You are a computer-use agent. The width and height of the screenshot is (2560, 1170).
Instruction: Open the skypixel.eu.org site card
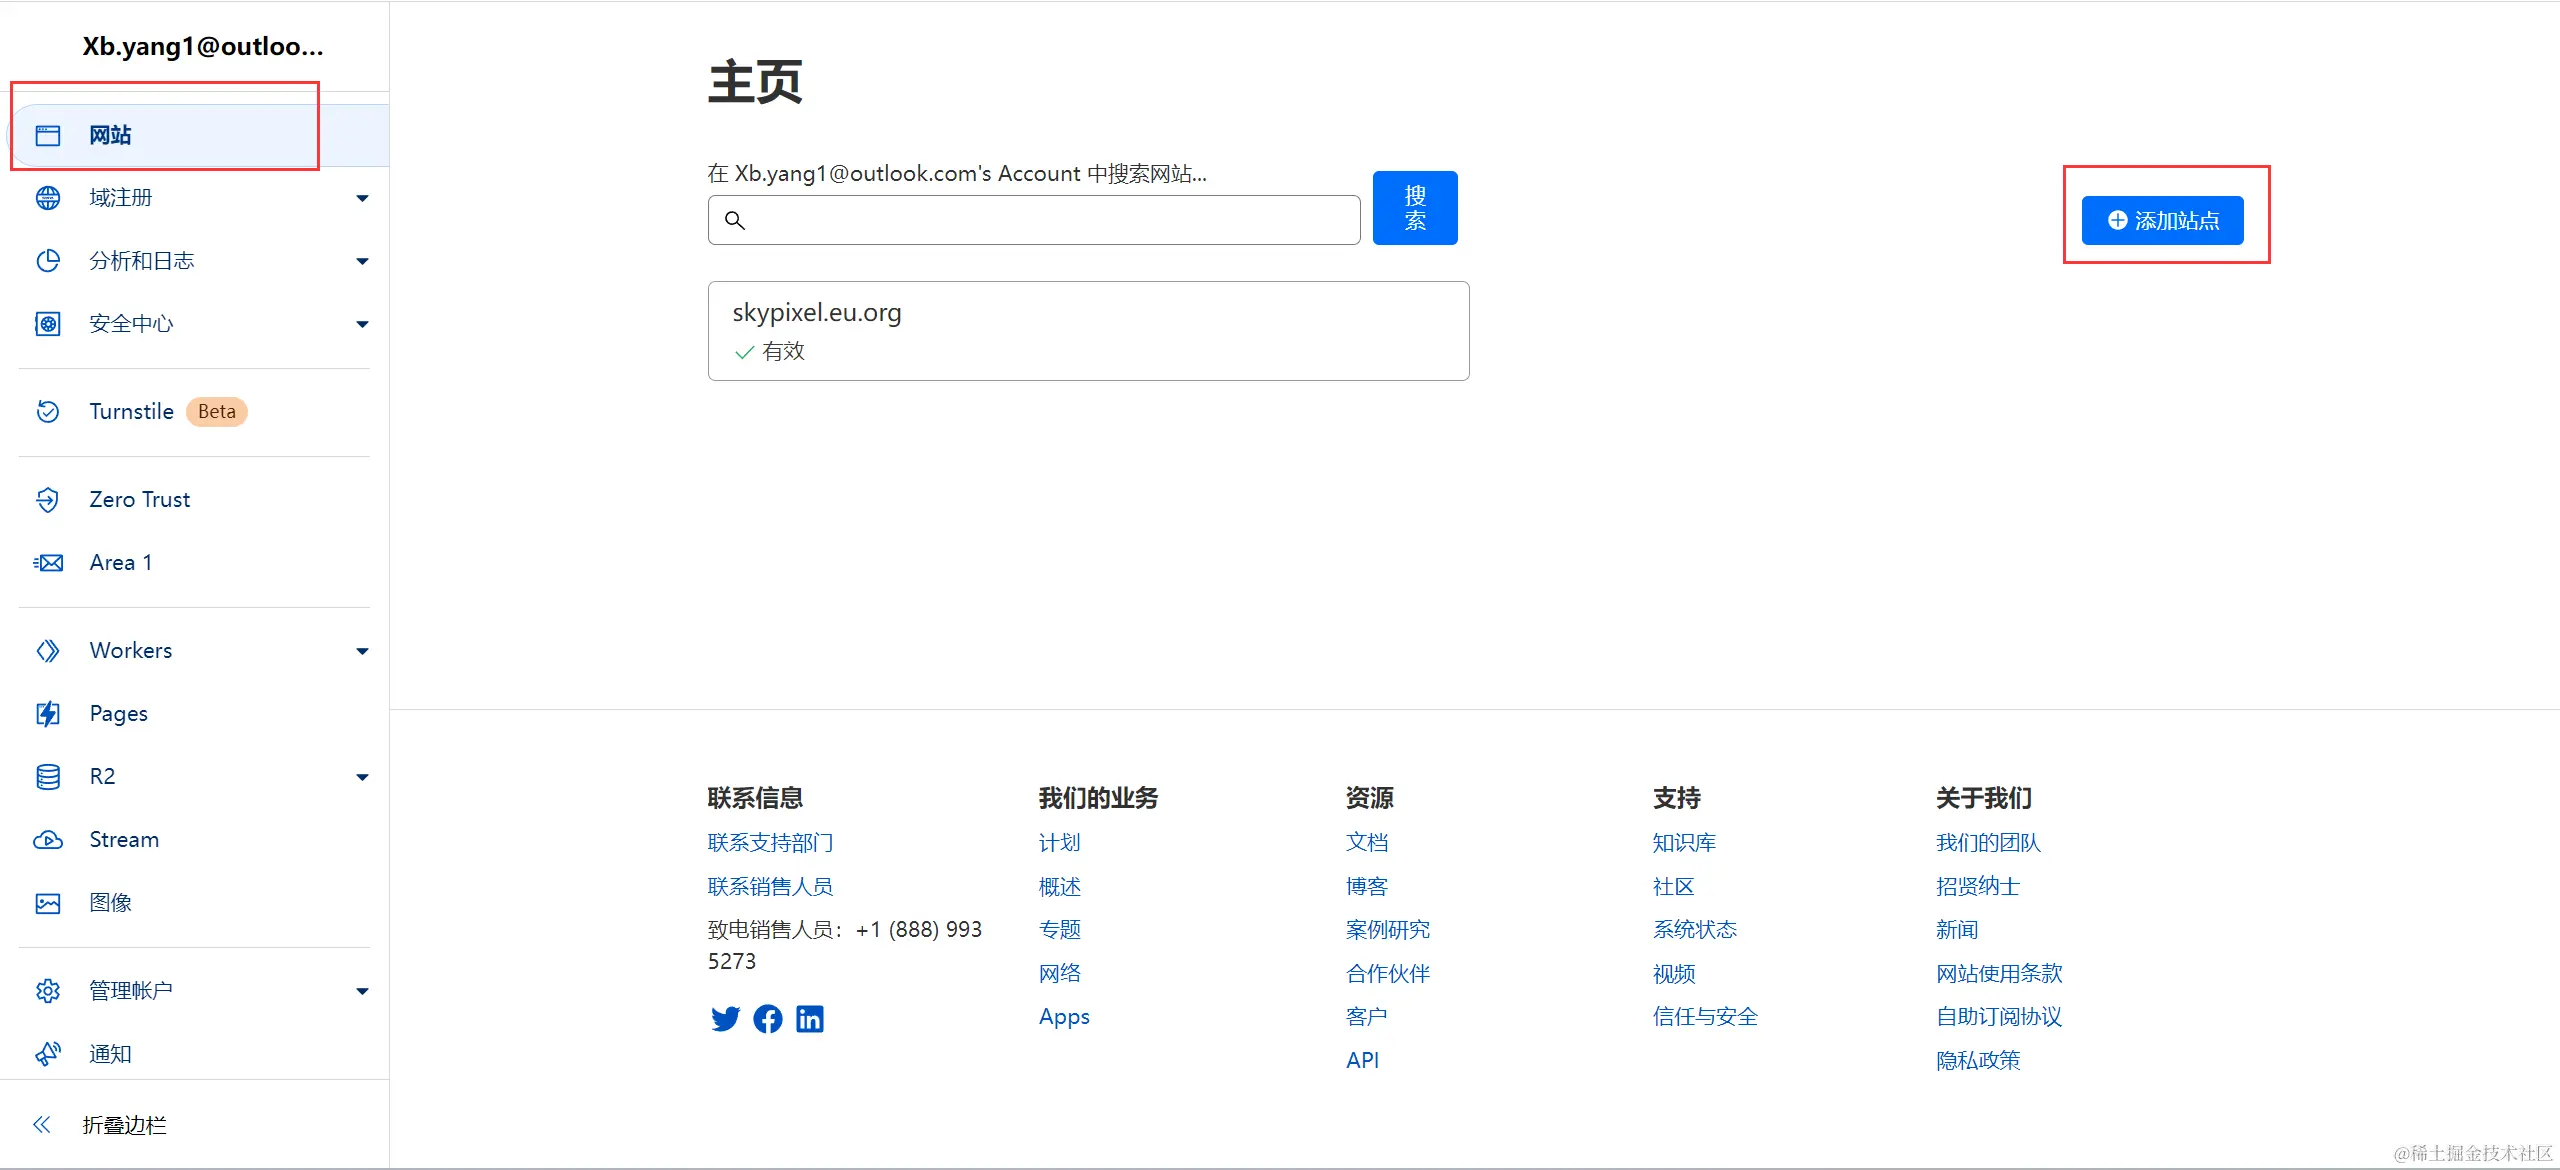click(x=1088, y=330)
